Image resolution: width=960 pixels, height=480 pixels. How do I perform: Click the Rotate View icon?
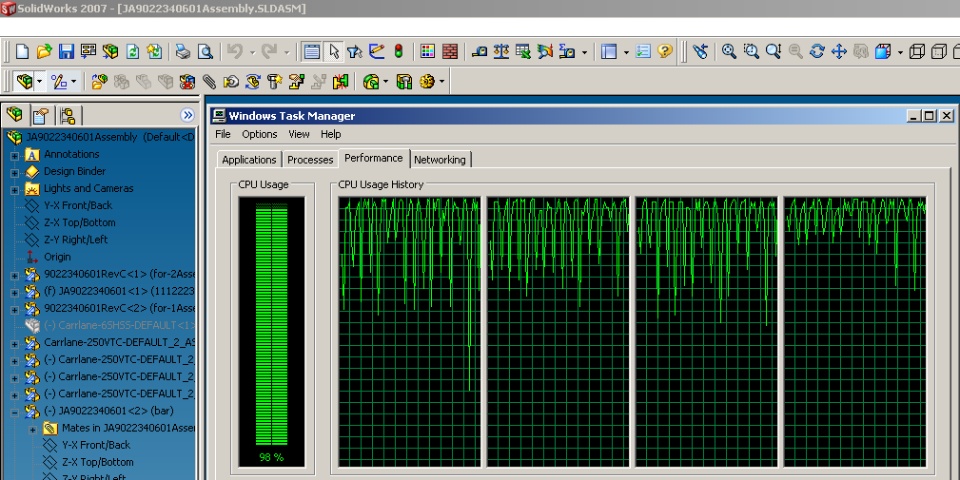(817, 51)
